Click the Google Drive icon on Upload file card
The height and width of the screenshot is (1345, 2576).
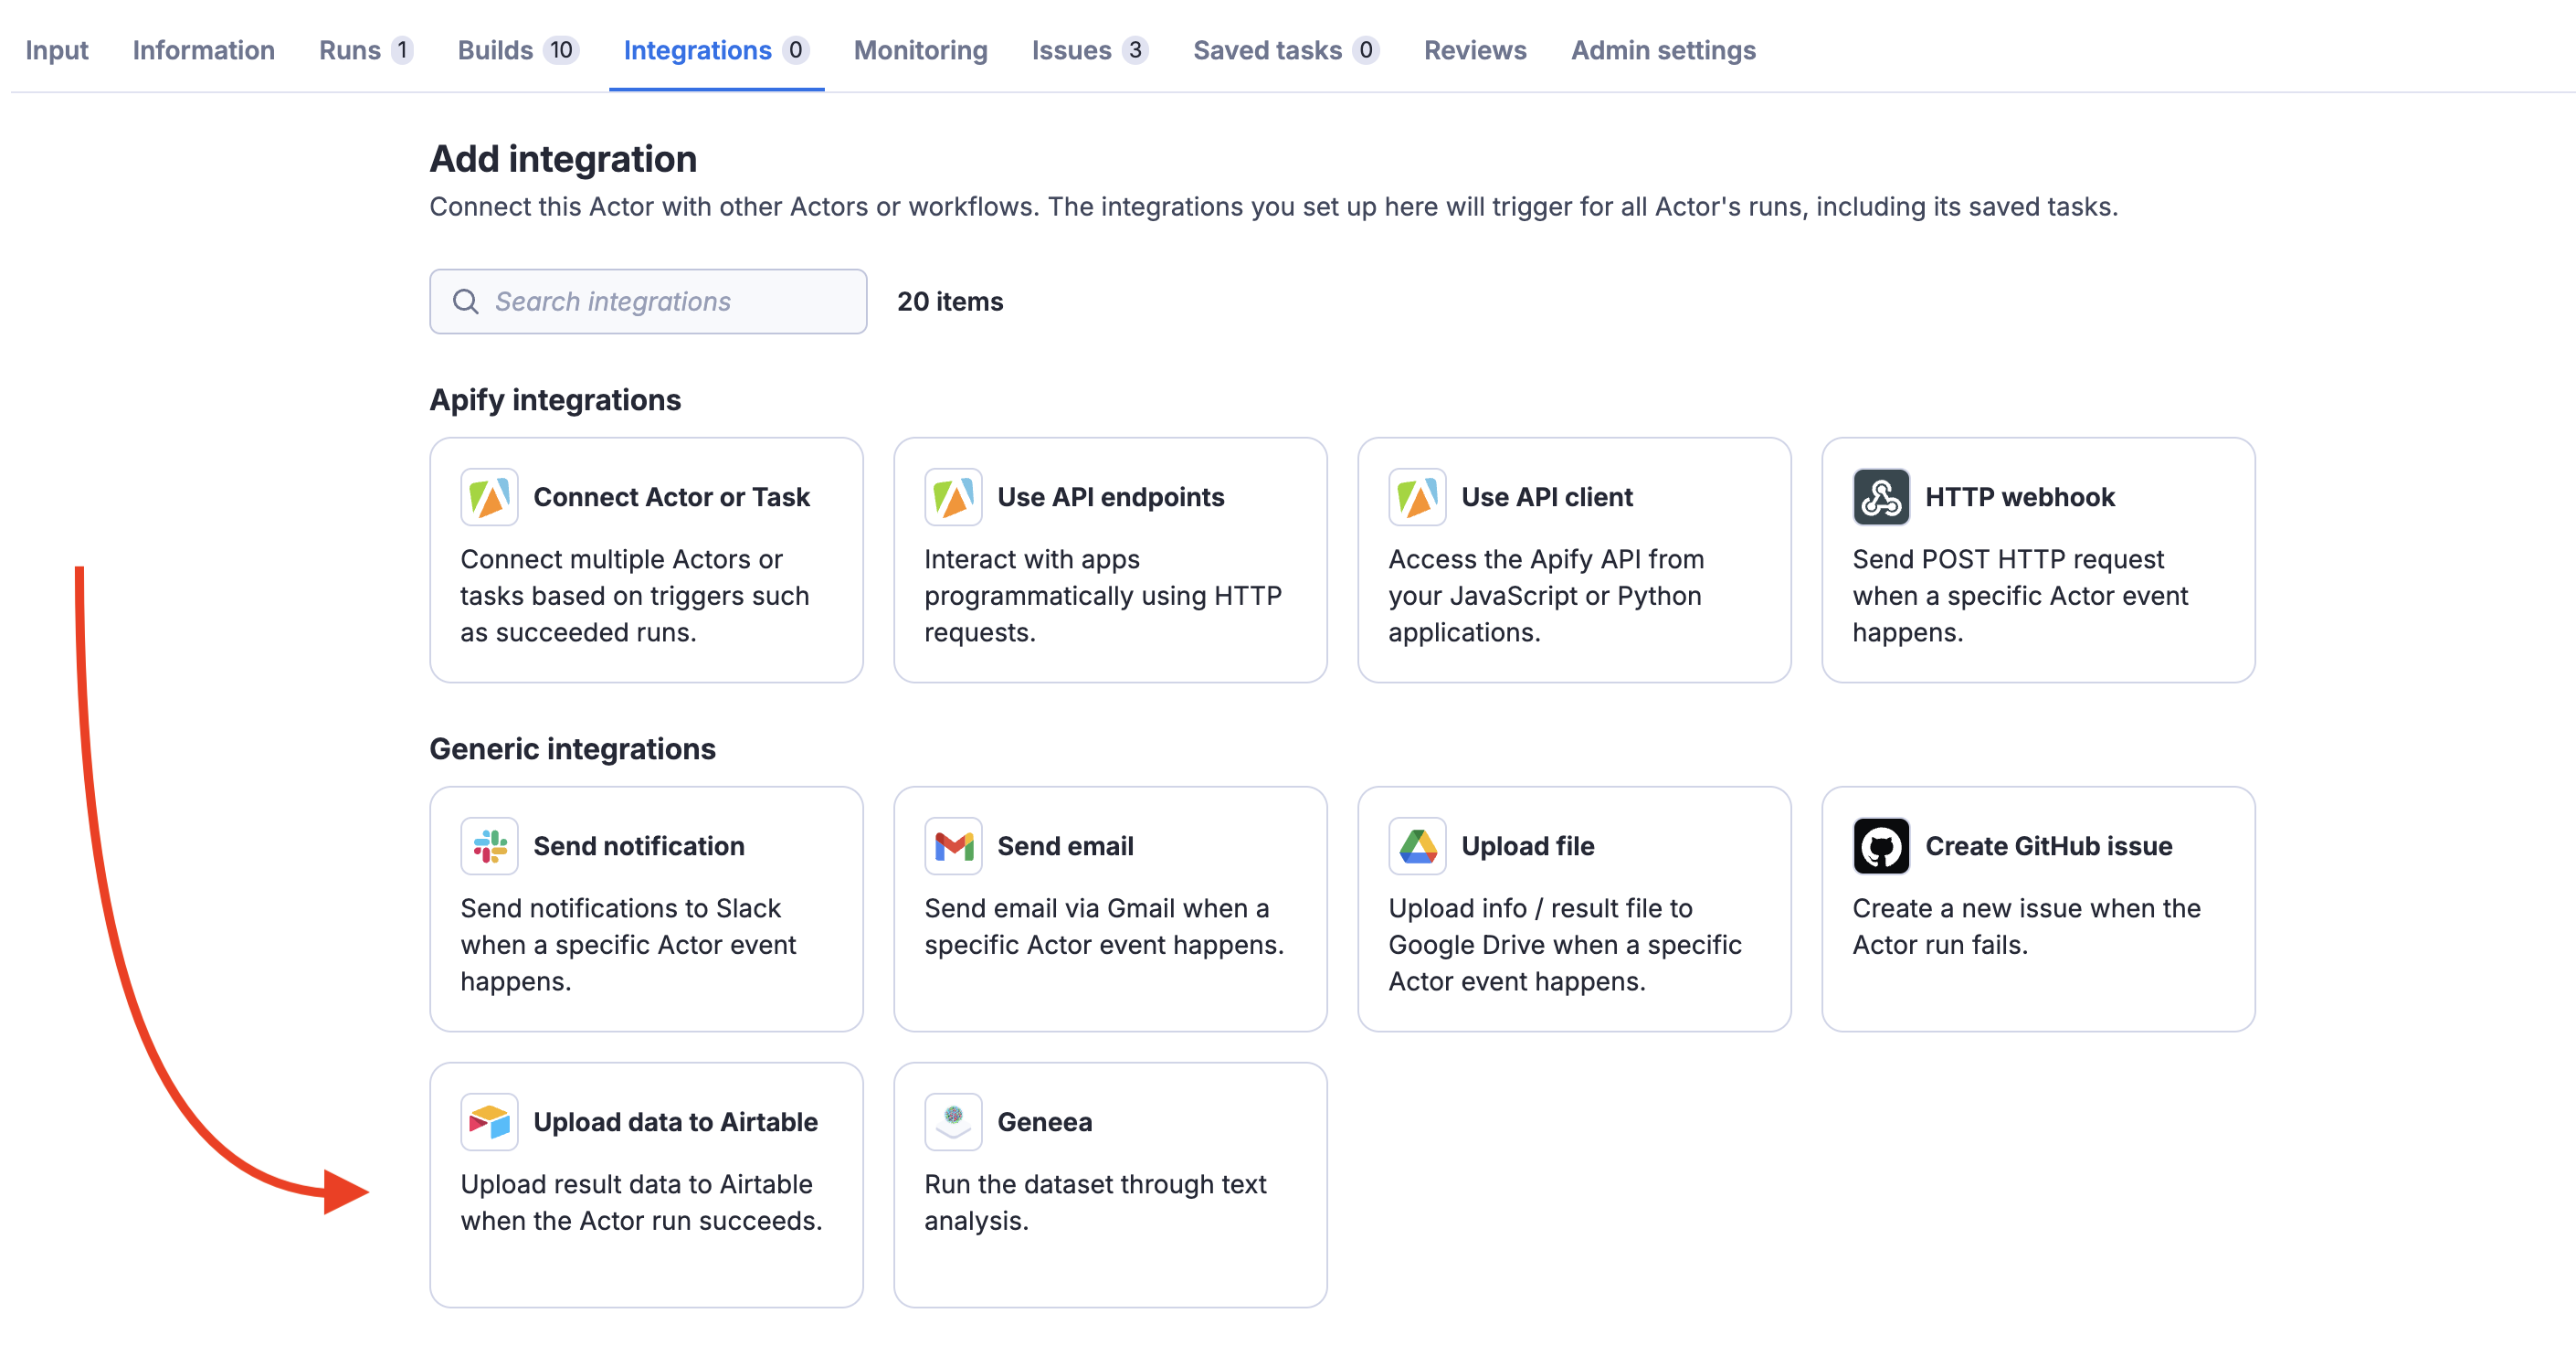point(1417,844)
